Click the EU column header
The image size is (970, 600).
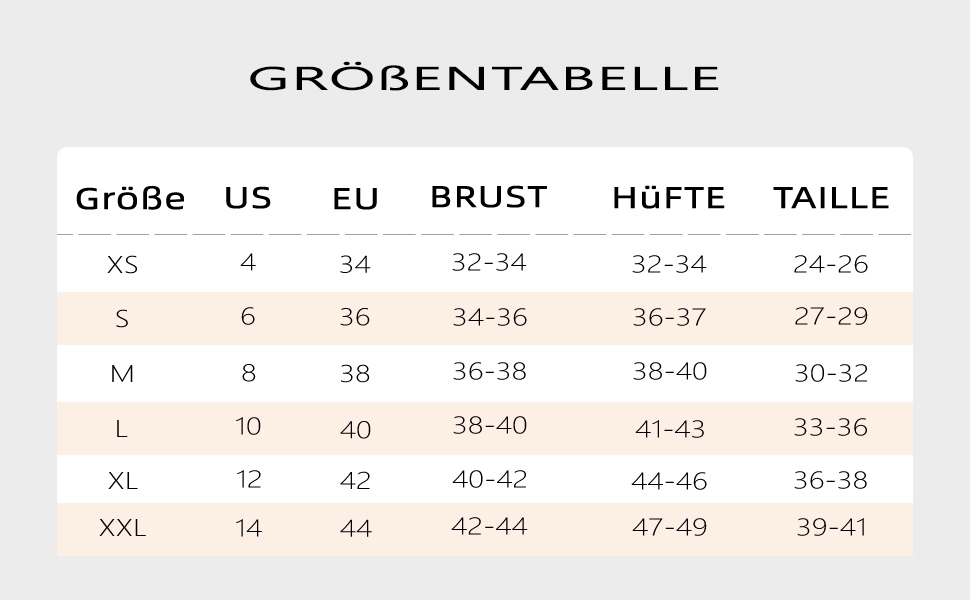coord(355,199)
